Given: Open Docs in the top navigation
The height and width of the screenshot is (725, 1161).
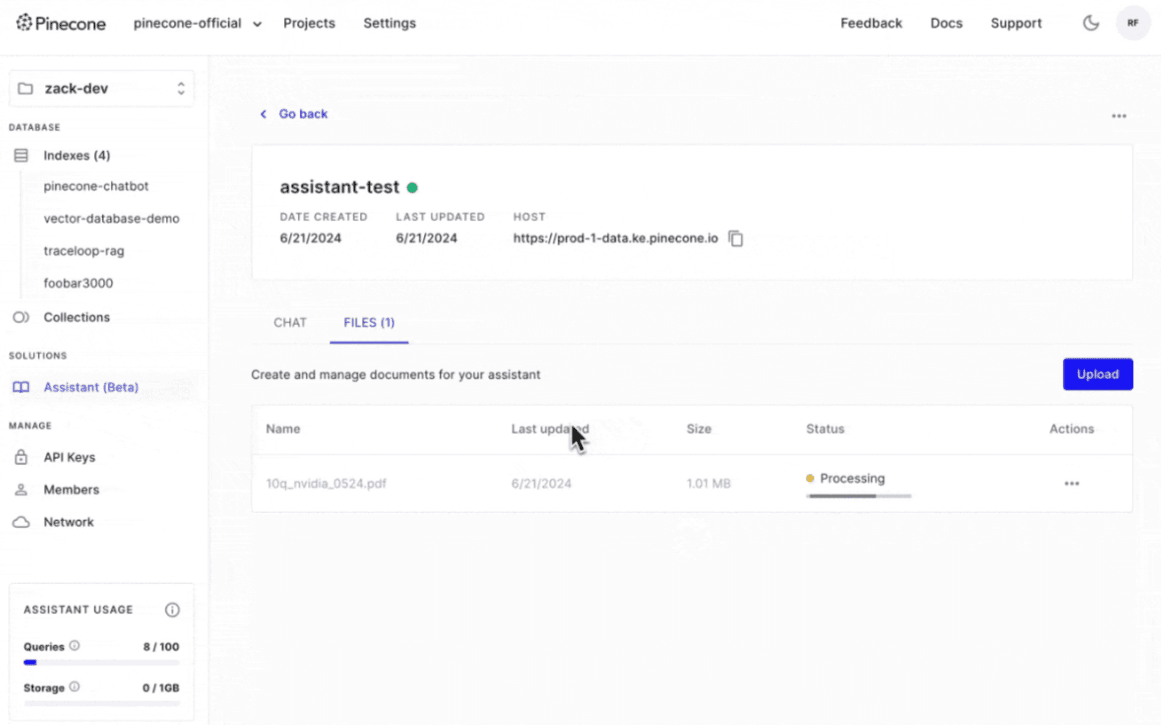Looking at the screenshot, I should click(x=946, y=23).
